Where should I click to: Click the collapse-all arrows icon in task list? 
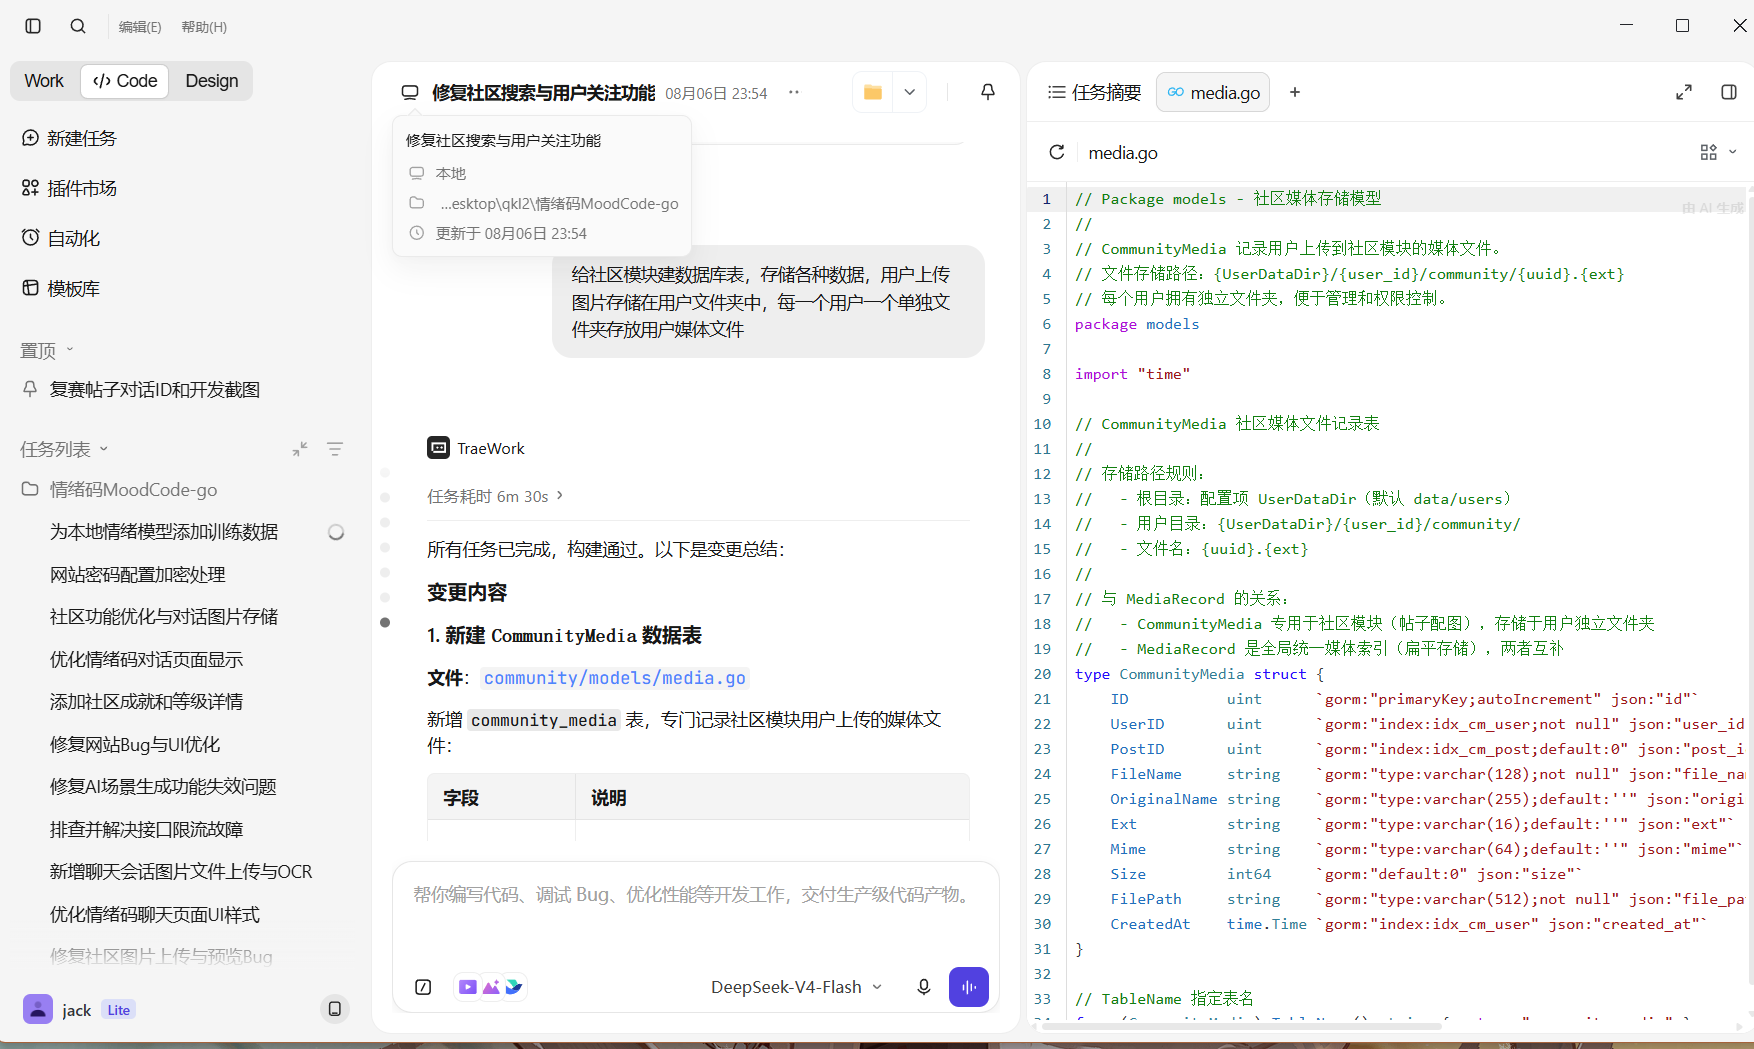(300, 449)
